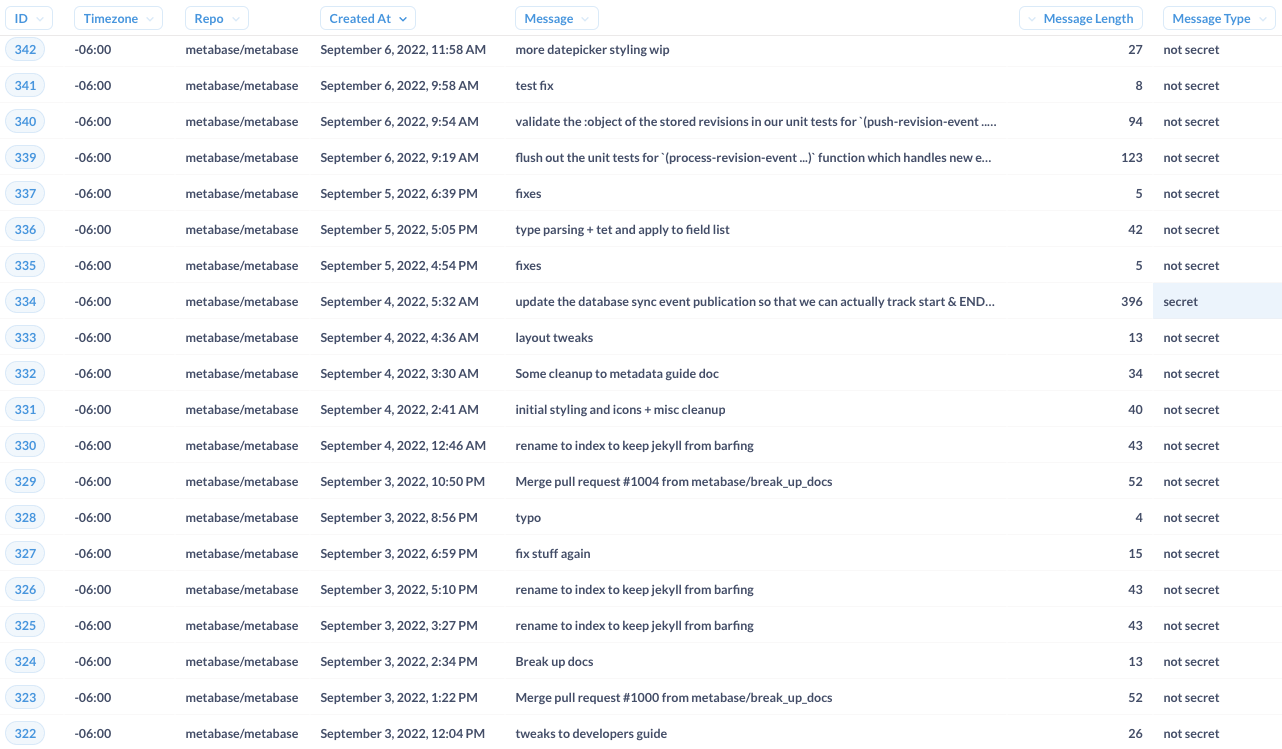
Task: Open record ID 326
Action: pos(25,590)
